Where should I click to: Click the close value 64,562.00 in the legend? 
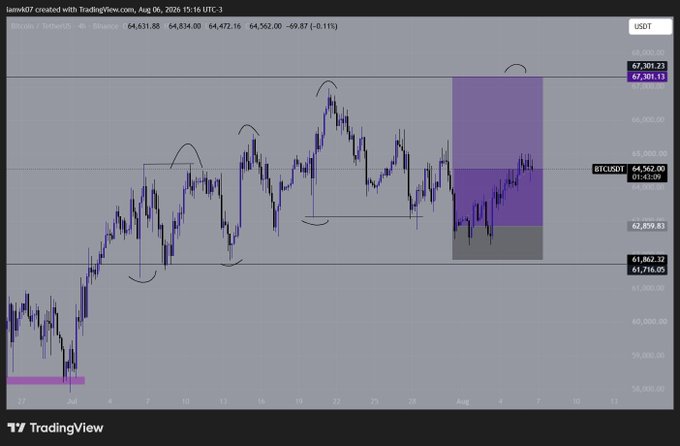coord(265,26)
